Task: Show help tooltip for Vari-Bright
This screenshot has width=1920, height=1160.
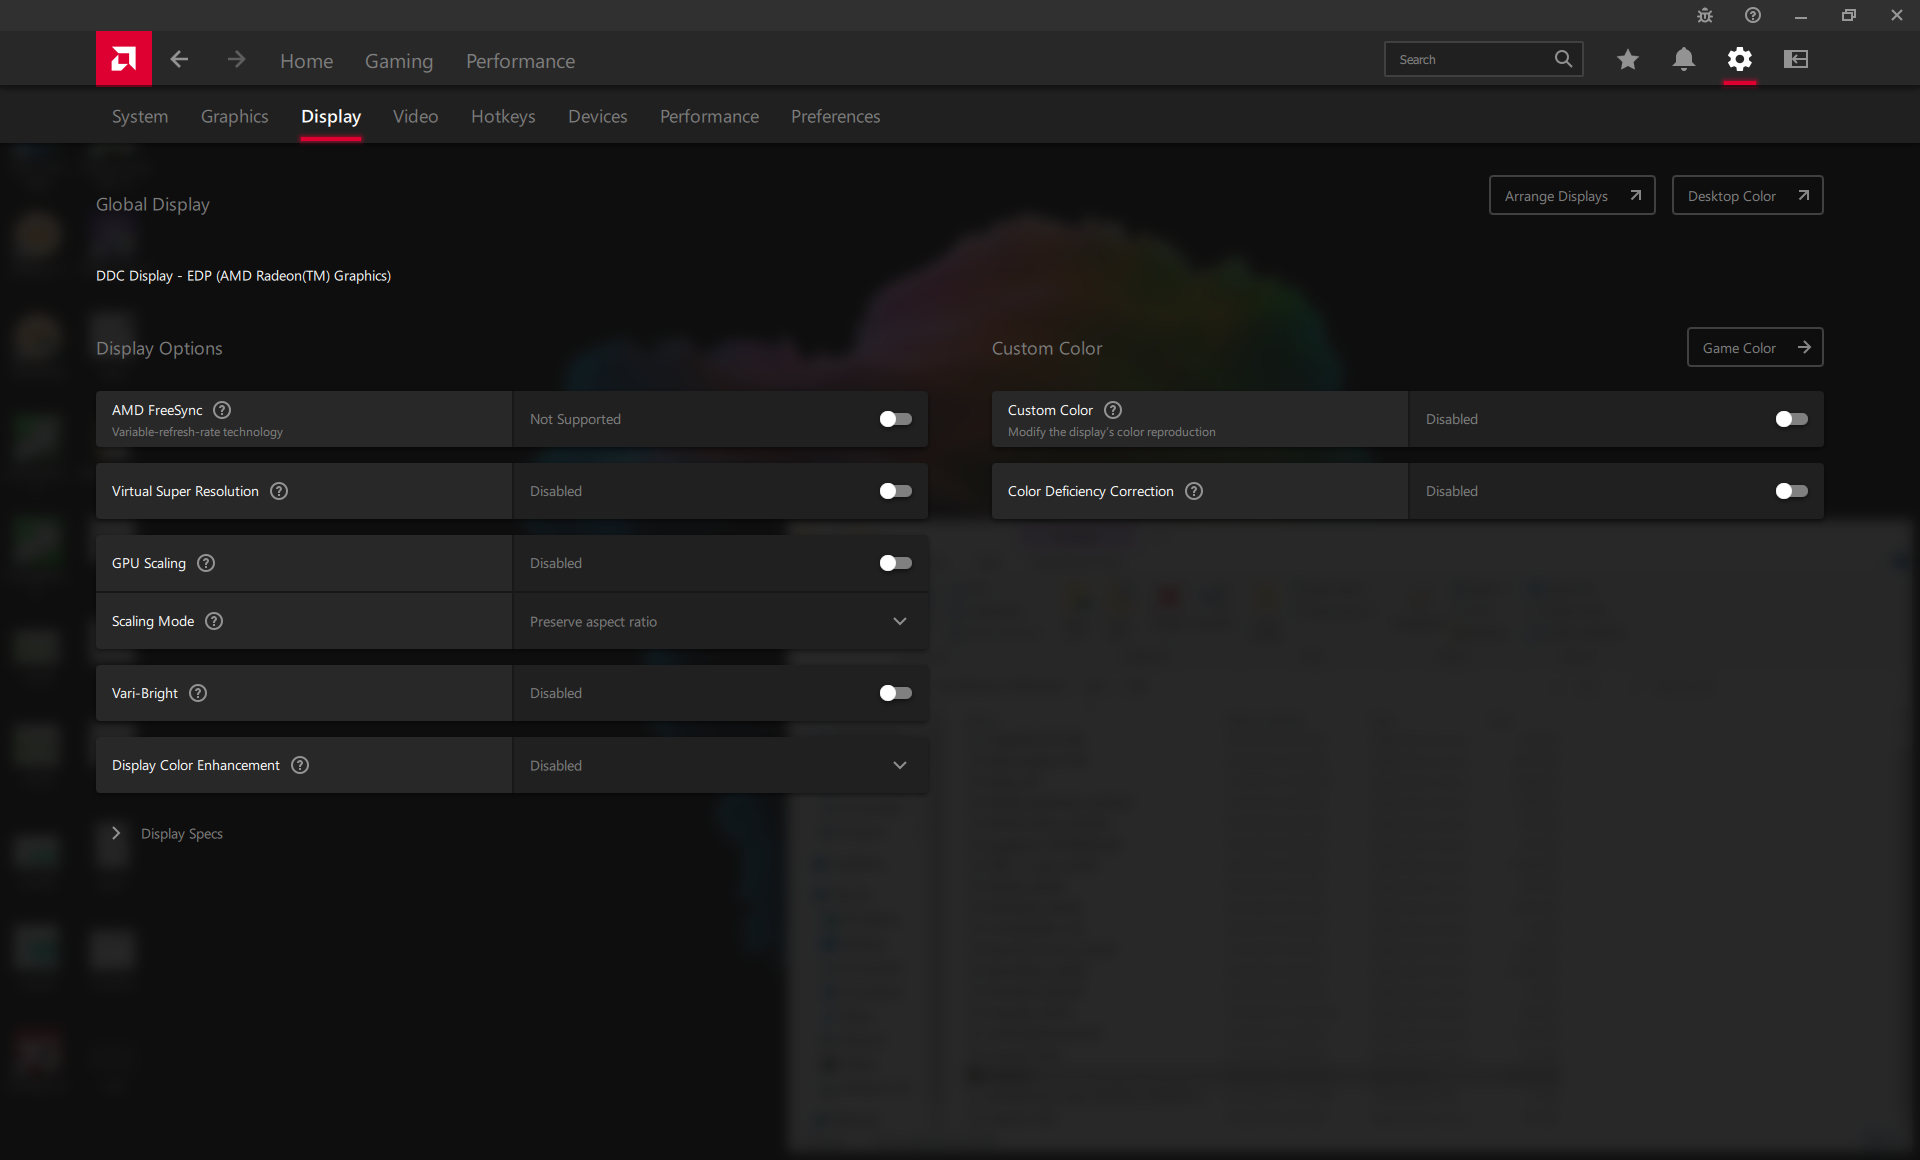Action: [198, 693]
